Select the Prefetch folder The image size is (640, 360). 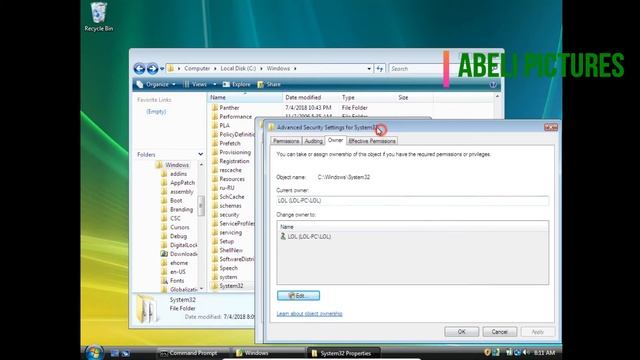click(226, 143)
